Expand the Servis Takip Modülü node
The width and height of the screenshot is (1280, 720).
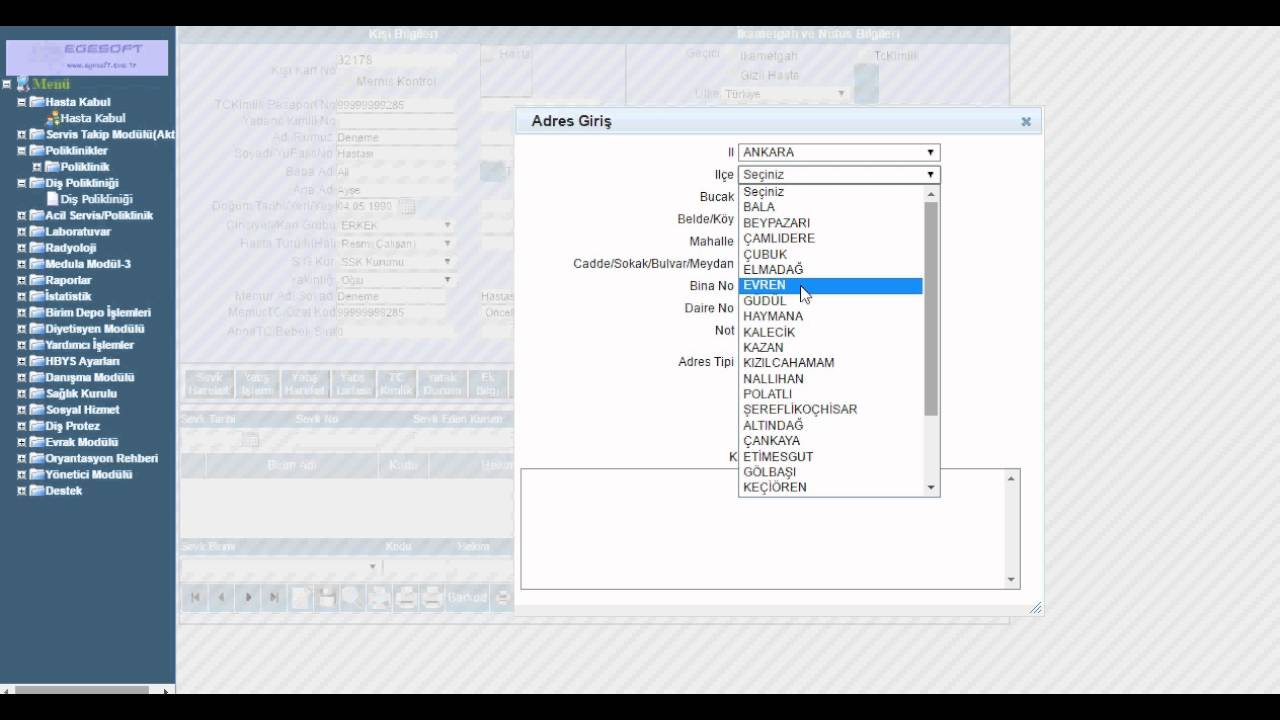point(22,134)
